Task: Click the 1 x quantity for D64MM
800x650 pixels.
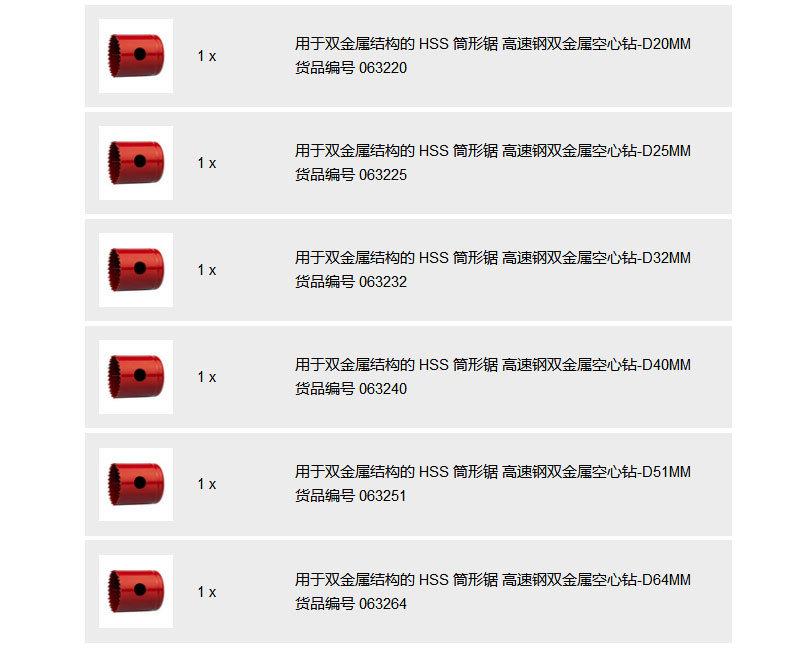Action: [x=207, y=592]
